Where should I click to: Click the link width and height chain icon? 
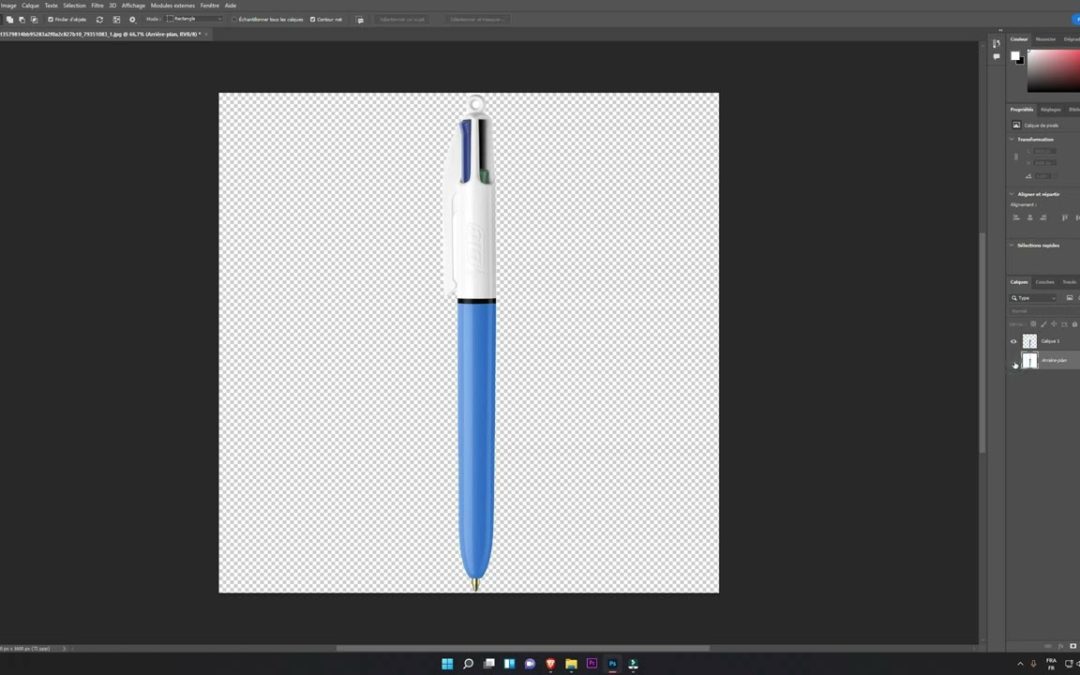[x=1016, y=156]
